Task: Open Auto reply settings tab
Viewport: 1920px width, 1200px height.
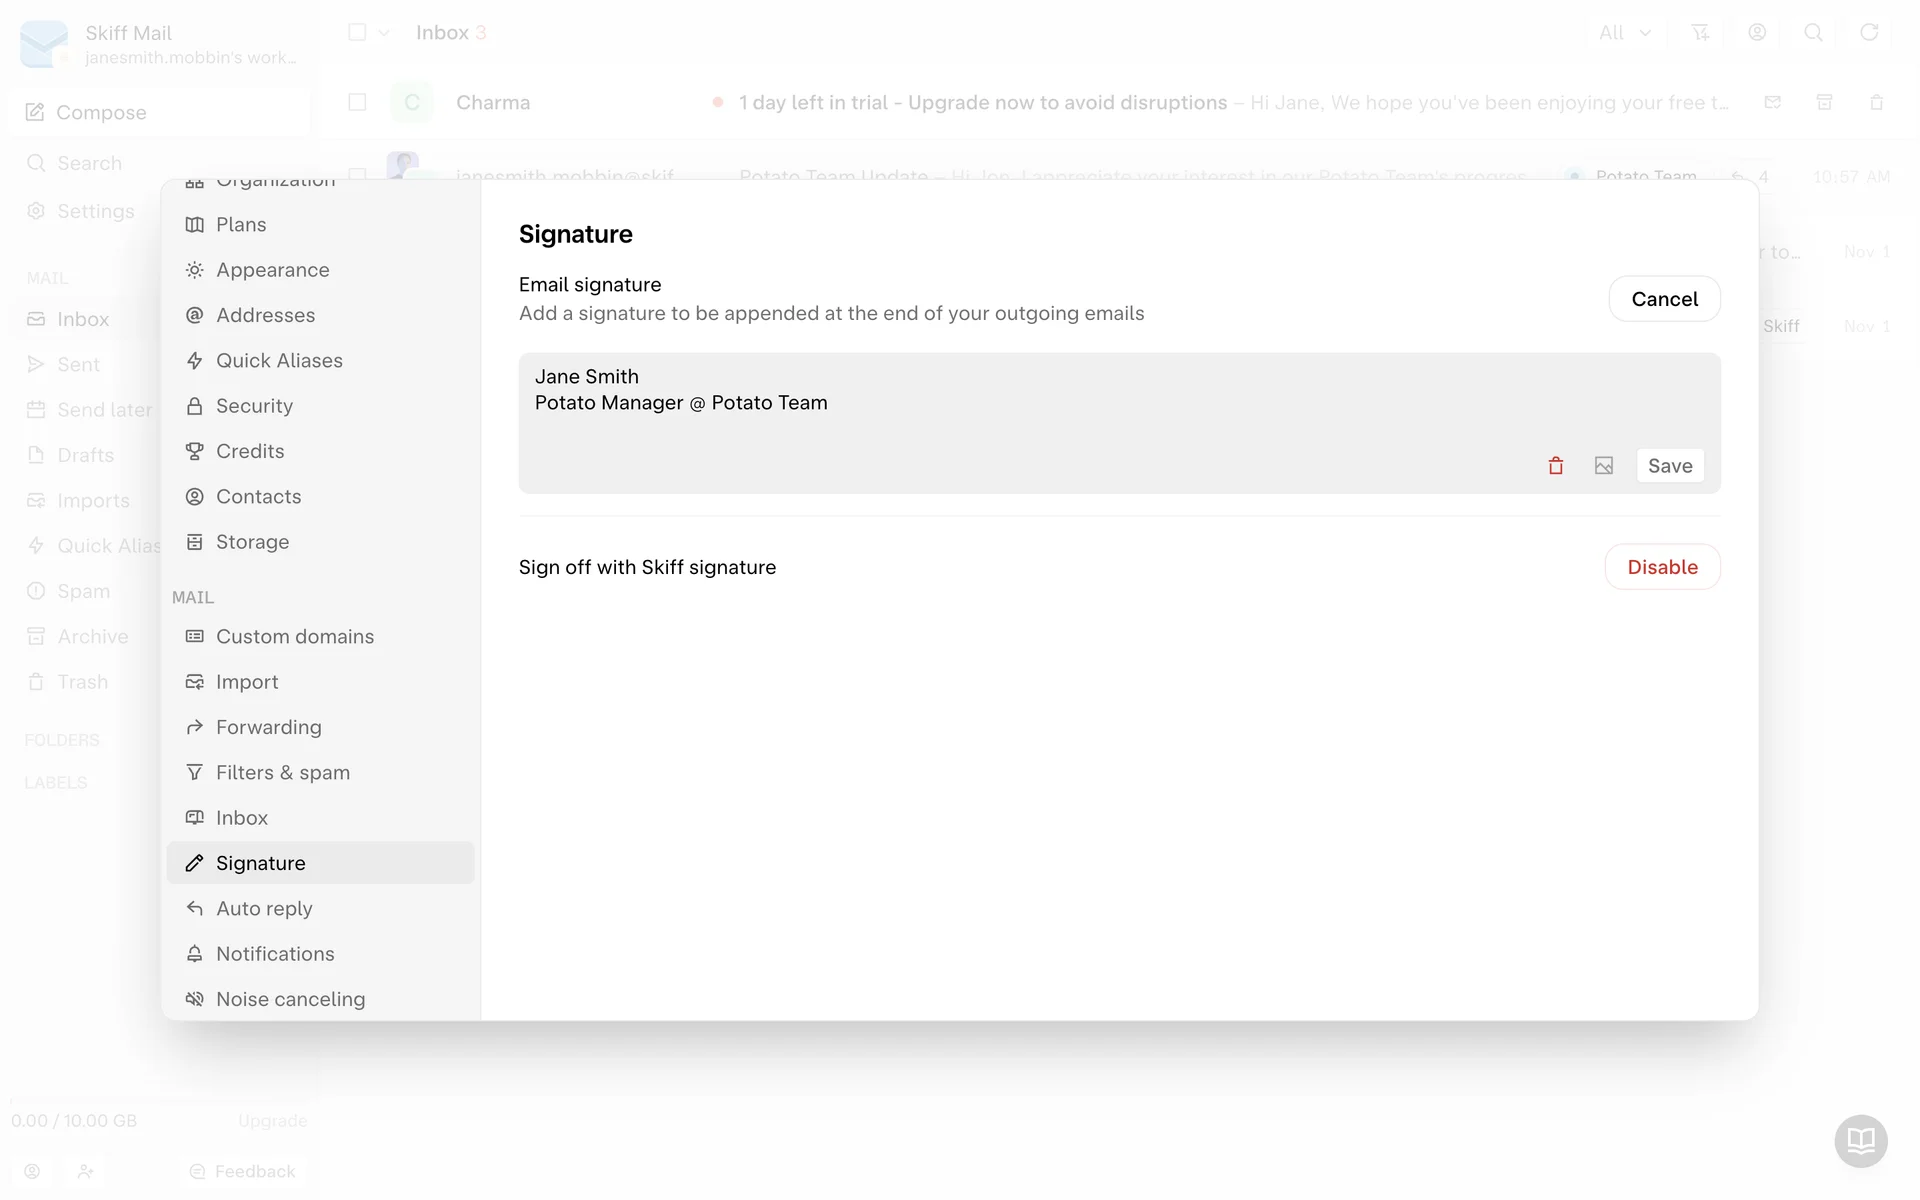Action: [264, 908]
